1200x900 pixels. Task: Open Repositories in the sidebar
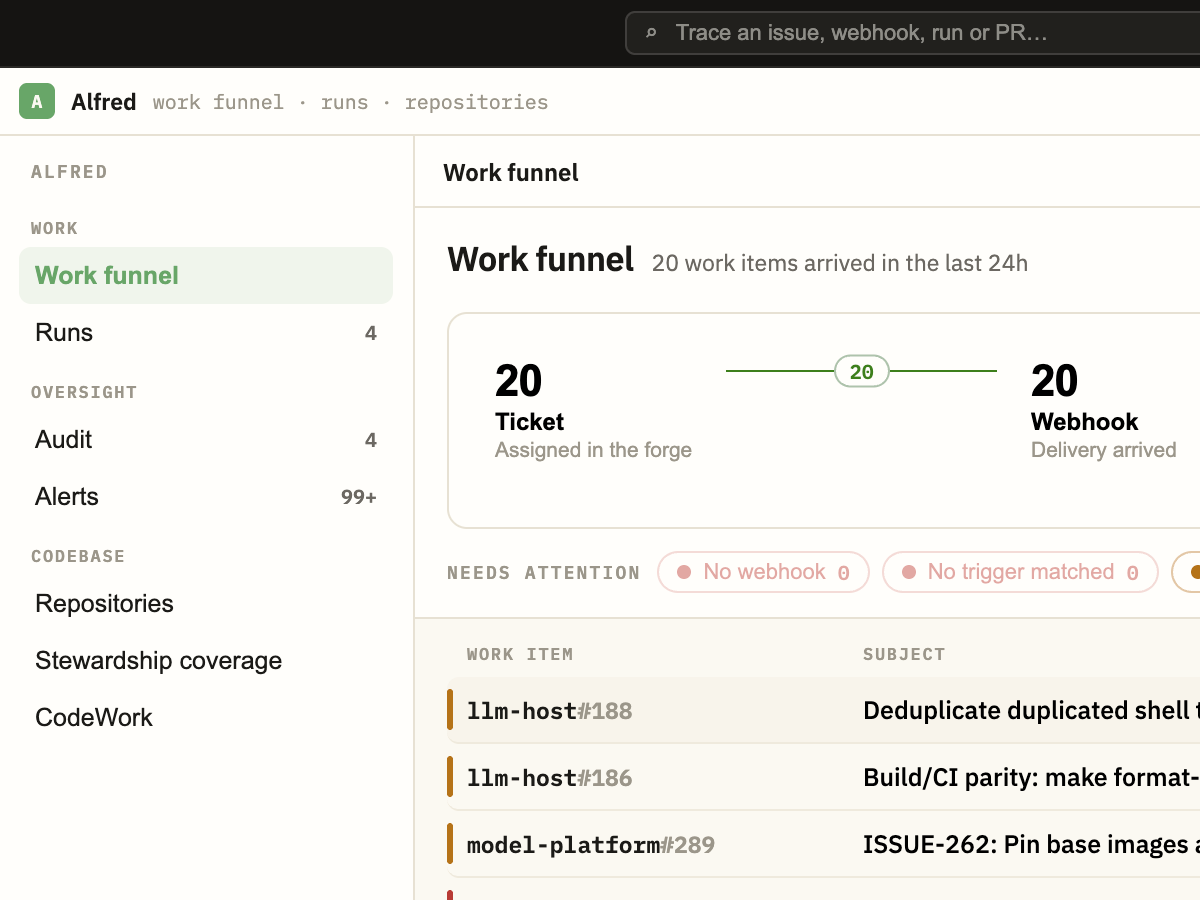tap(206, 603)
